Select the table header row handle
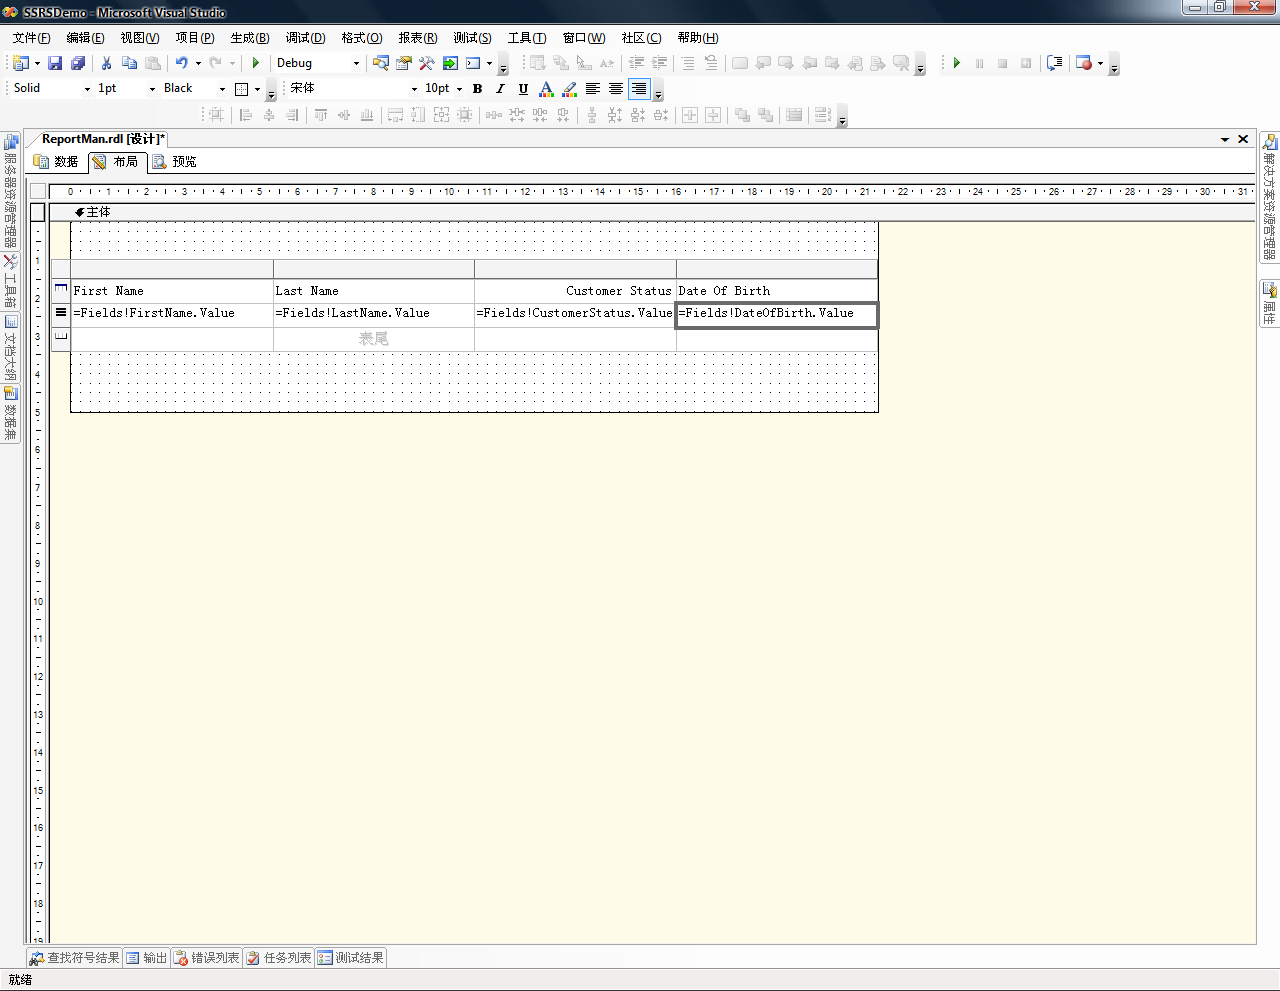The image size is (1280, 991). (61, 290)
